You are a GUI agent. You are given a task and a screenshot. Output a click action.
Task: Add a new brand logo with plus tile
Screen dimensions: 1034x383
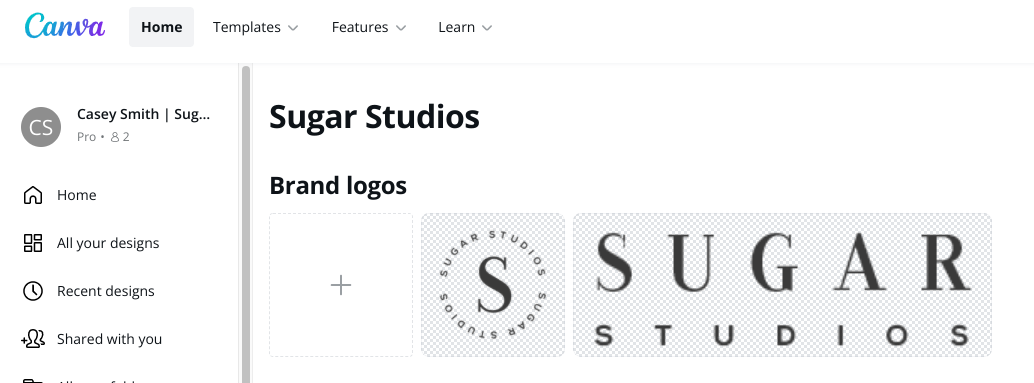[341, 285]
